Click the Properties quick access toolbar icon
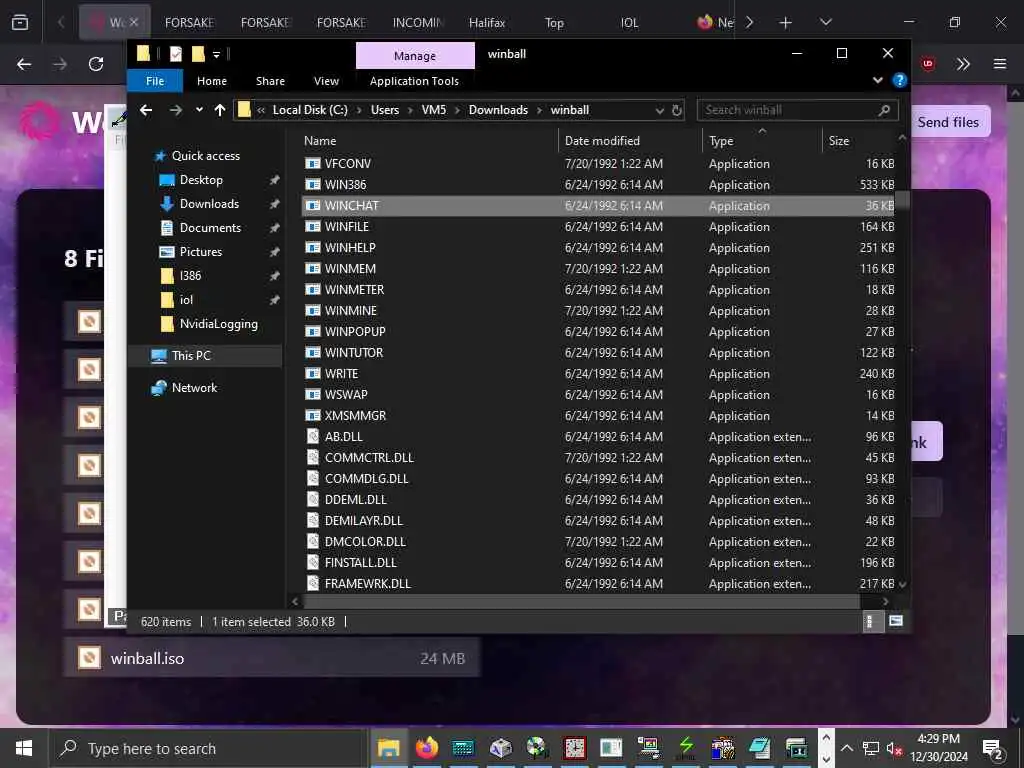The width and height of the screenshot is (1024, 768). tap(176, 54)
